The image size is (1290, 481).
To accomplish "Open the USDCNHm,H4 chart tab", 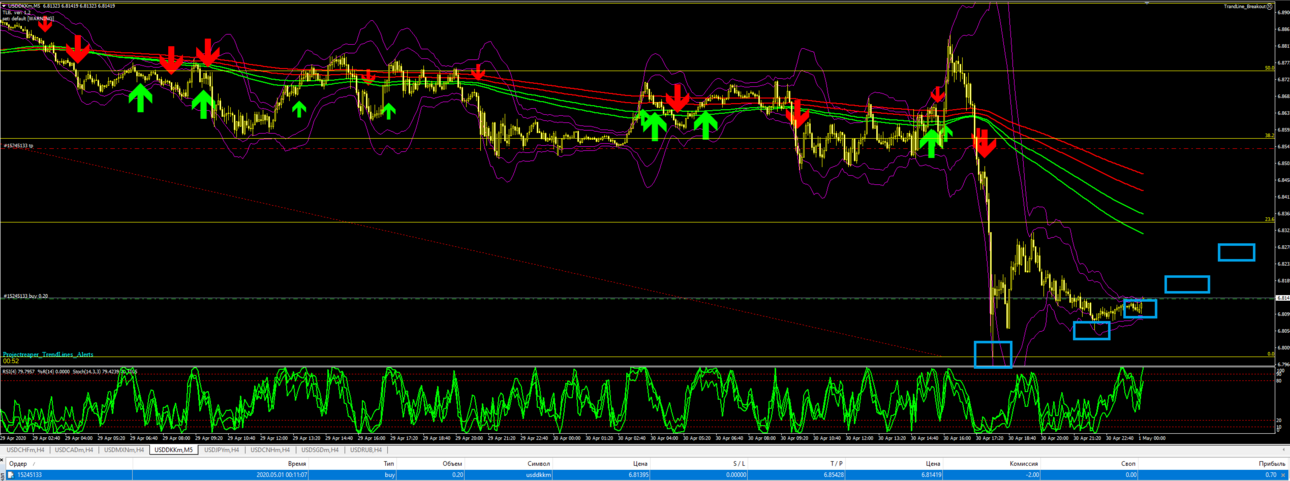I will click(272, 450).
